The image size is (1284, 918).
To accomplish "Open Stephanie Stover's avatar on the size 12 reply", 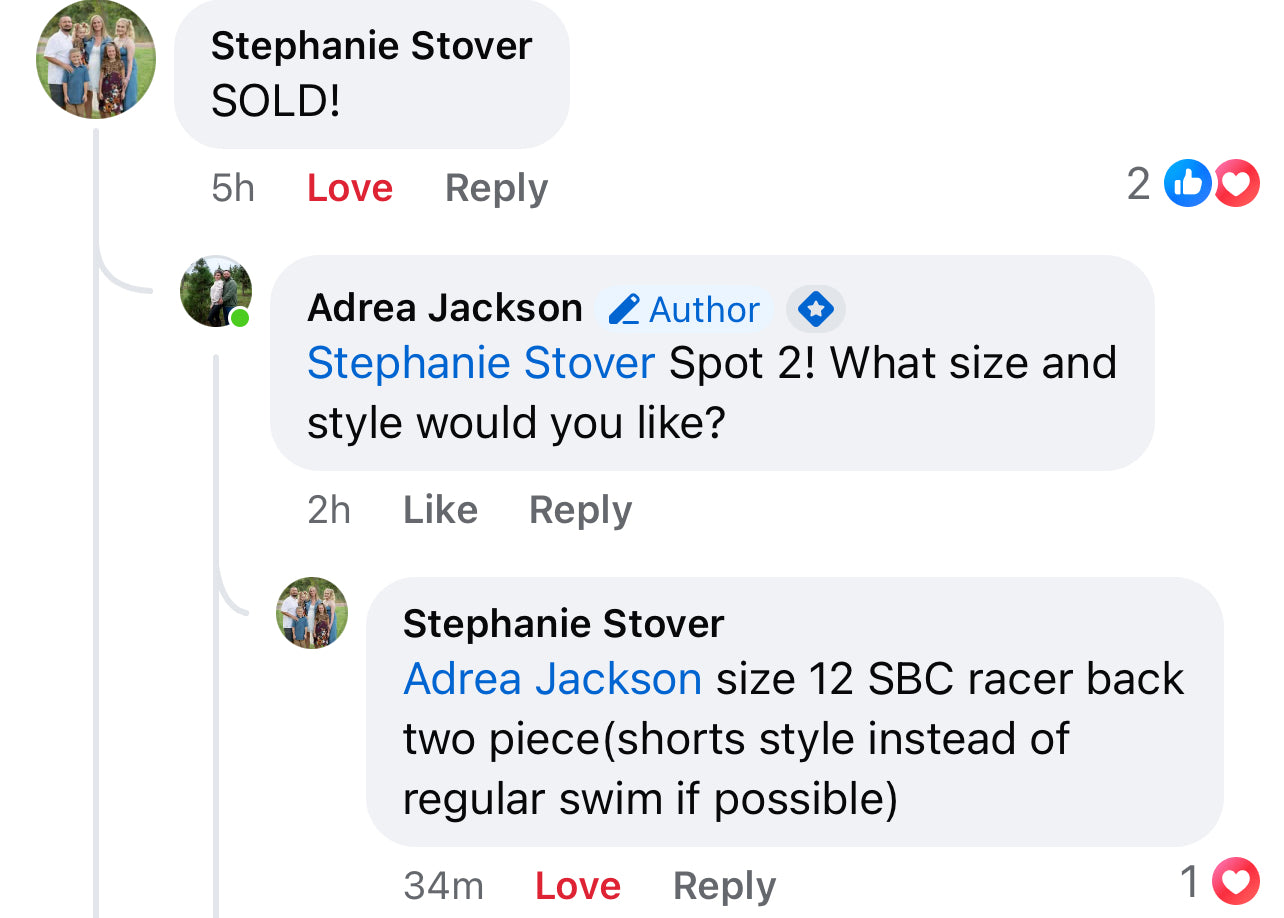I will (x=312, y=612).
